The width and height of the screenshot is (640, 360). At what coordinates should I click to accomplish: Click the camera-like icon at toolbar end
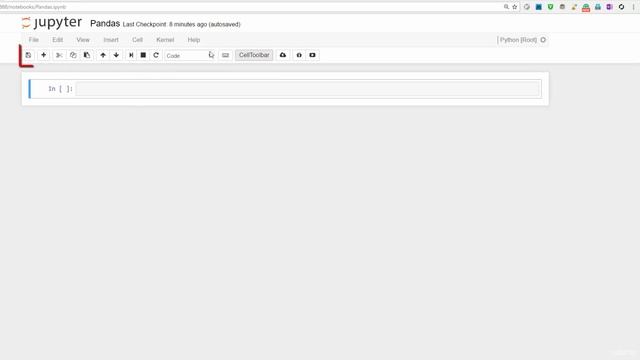coord(312,55)
